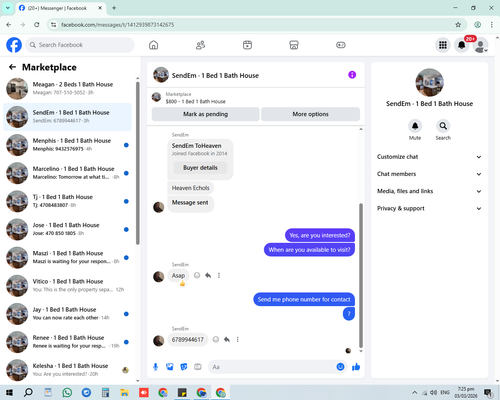Click the Messenger | Facebook browser tab
The width and height of the screenshot is (500, 400).
tap(60, 8)
